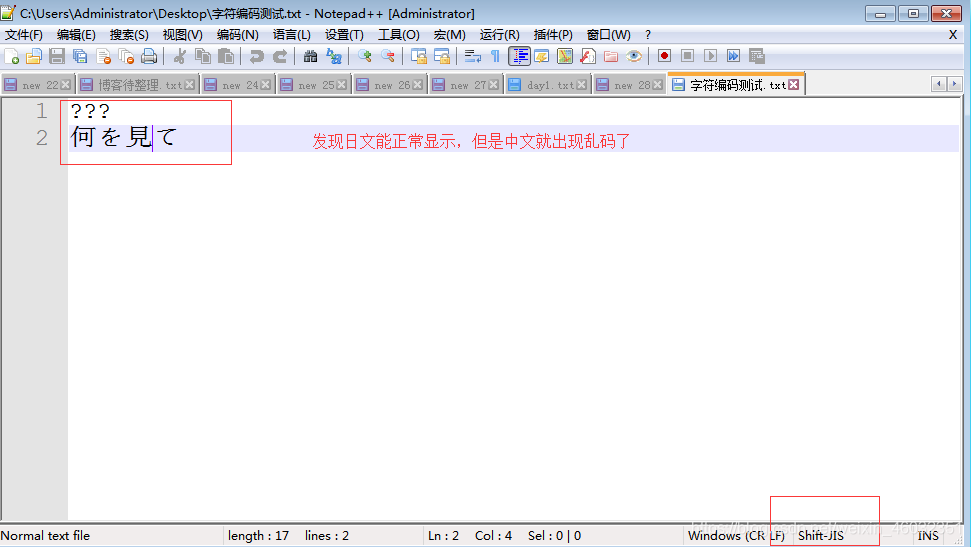
Task: Open the 编码(N) encoding menu
Action: [x=238, y=35]
